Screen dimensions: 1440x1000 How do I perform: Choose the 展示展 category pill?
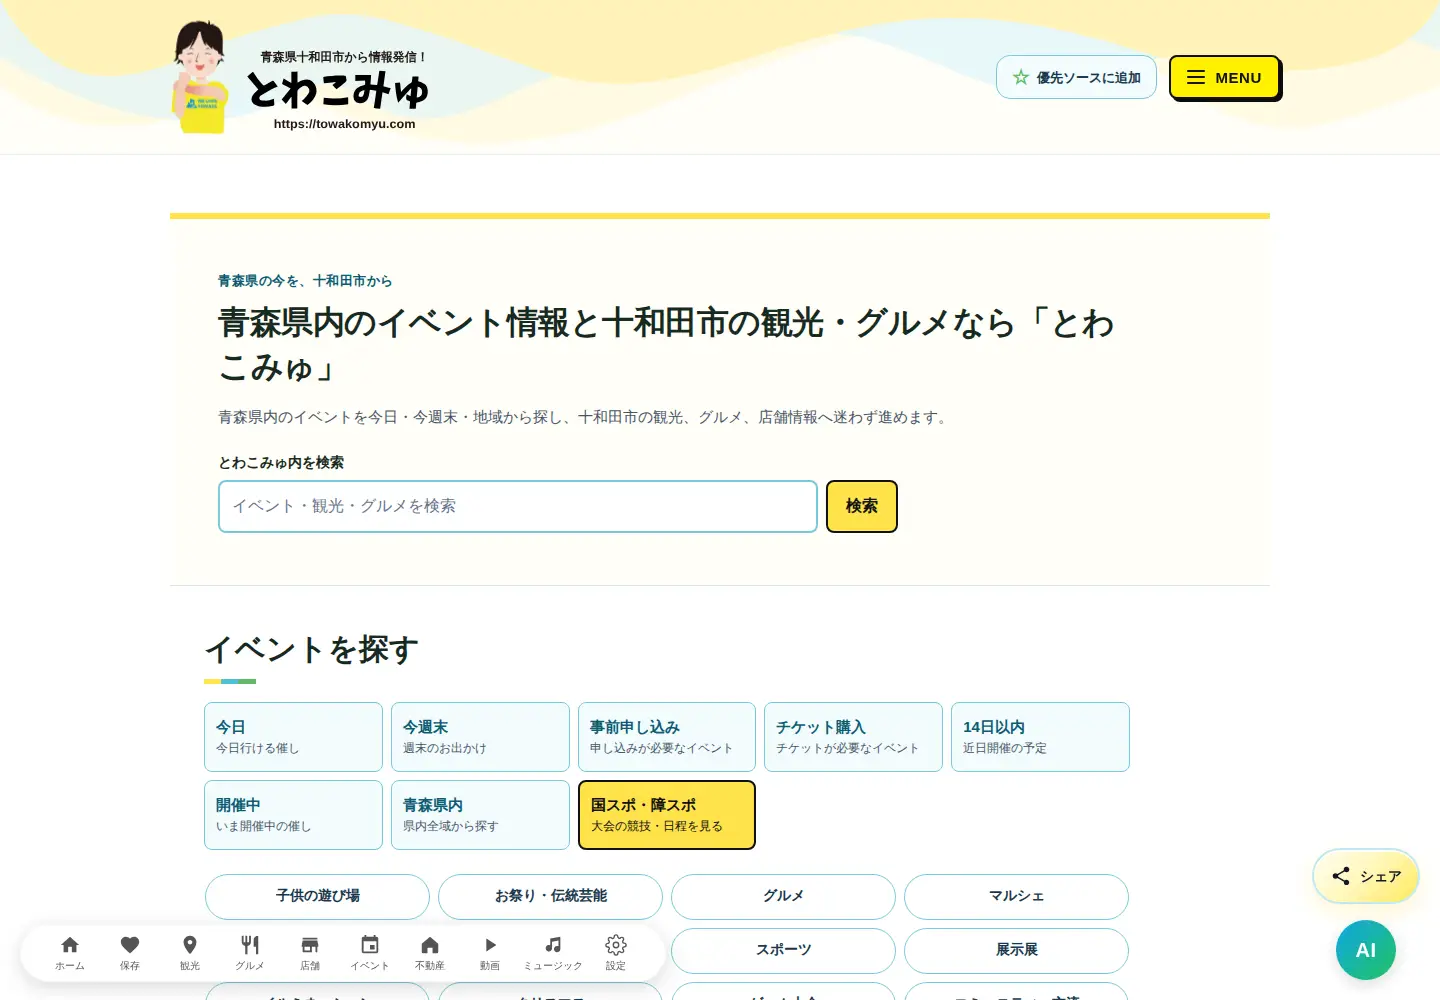(1016, 950)
